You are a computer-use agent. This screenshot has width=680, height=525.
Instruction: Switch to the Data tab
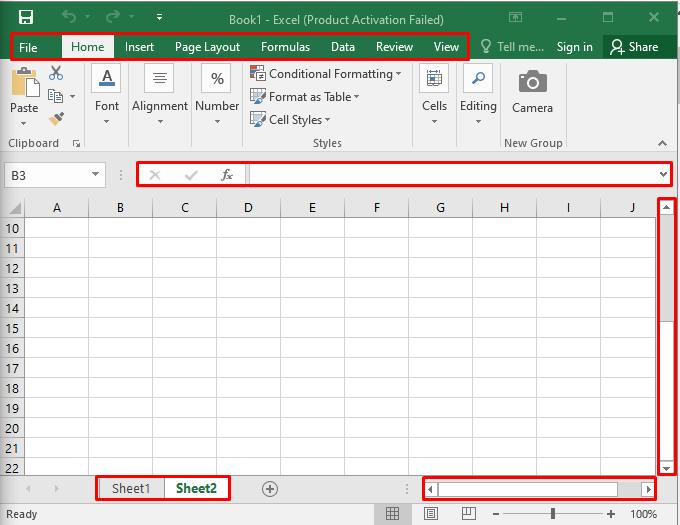(343, 47)
